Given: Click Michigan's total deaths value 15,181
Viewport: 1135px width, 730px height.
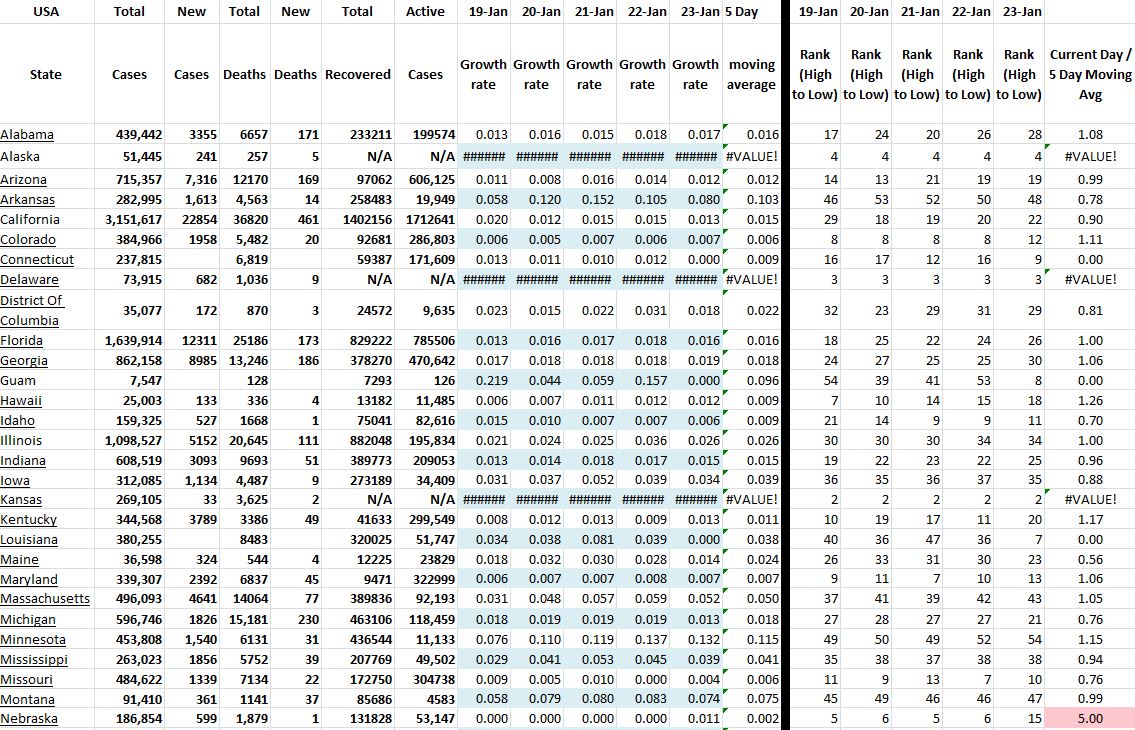Looking at the screenshot, I should pyautogui.click(x=244, y=620).
